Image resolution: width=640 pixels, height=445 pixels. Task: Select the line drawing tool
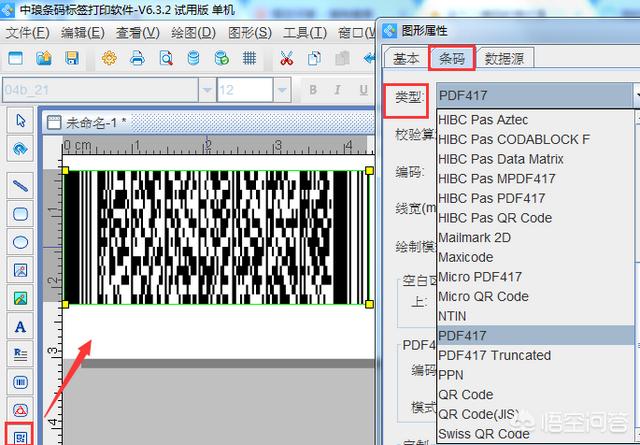(x=20, y=186)
